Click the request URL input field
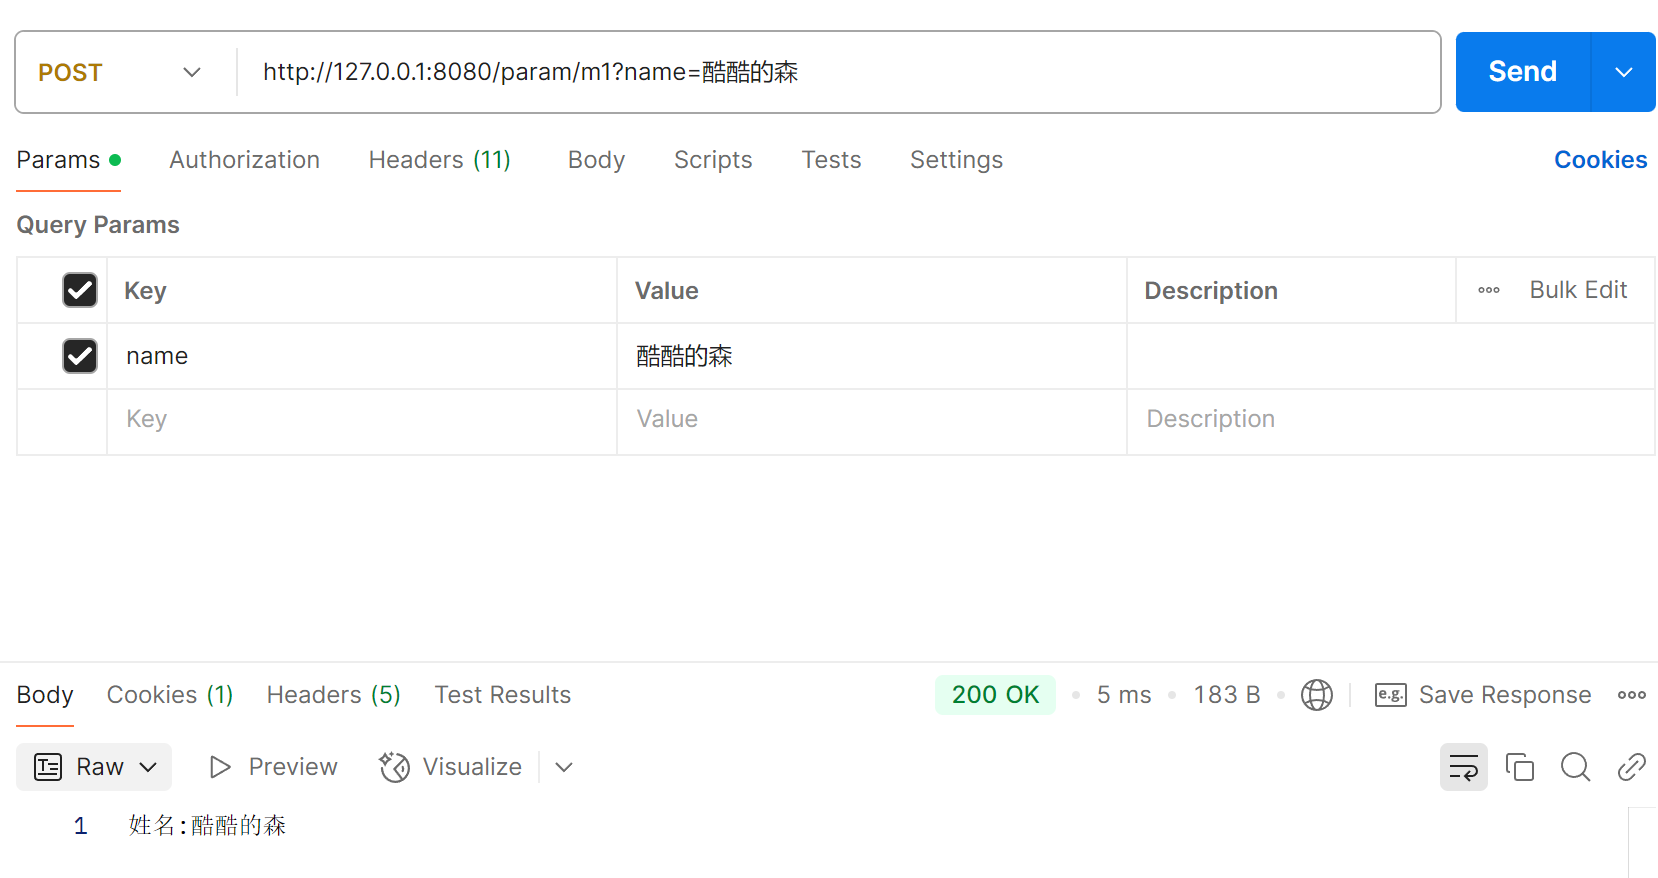This screenshot has height=878, width=1658. (840, 72)
